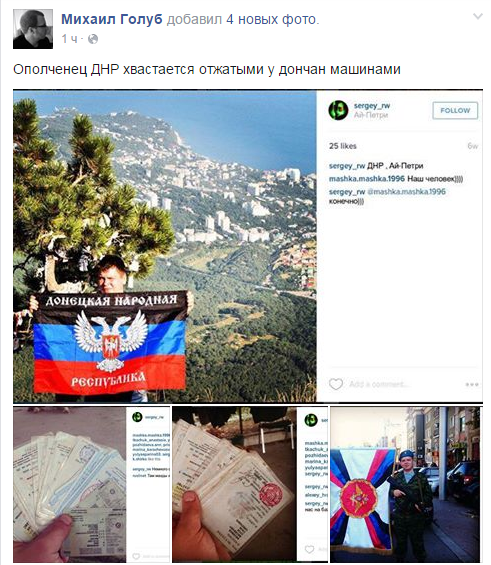Open sergey_rw green avatar in main photo

(338, 110)
